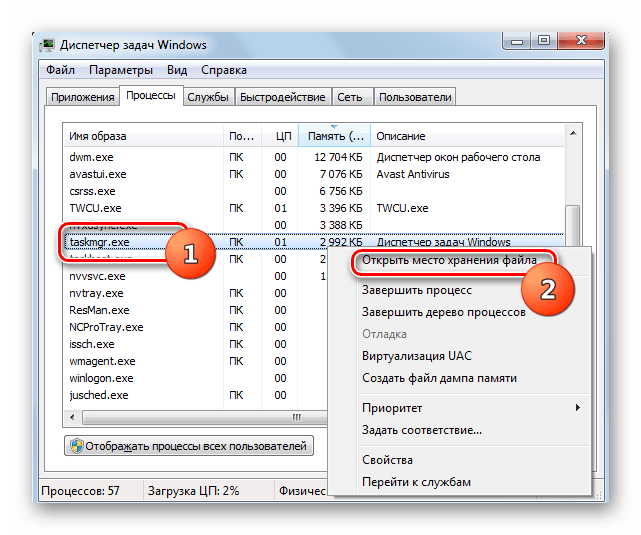Select the nvvsvc.exe process

(x=97, y=276)
